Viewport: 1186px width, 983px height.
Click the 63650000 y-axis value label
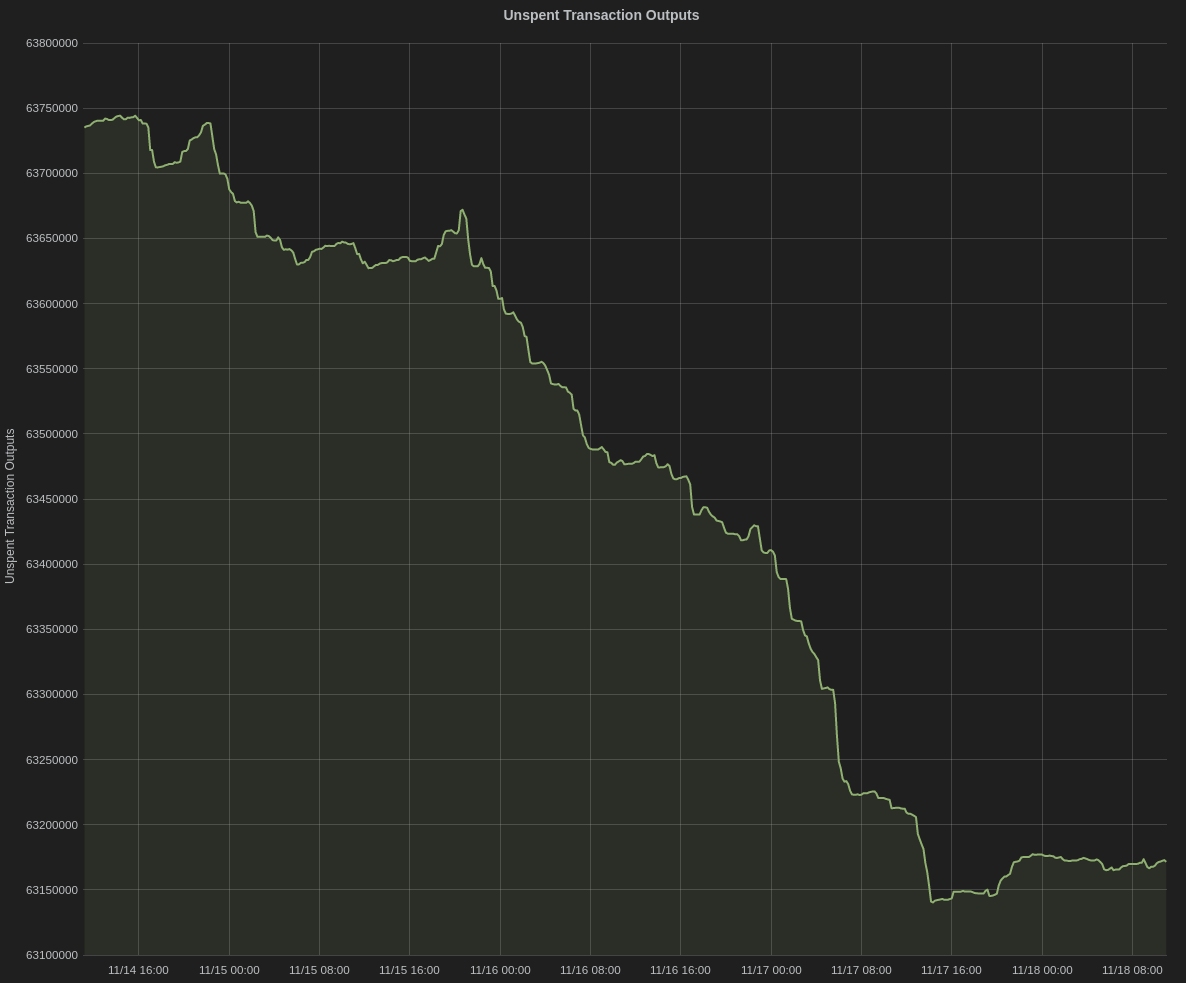52,238
